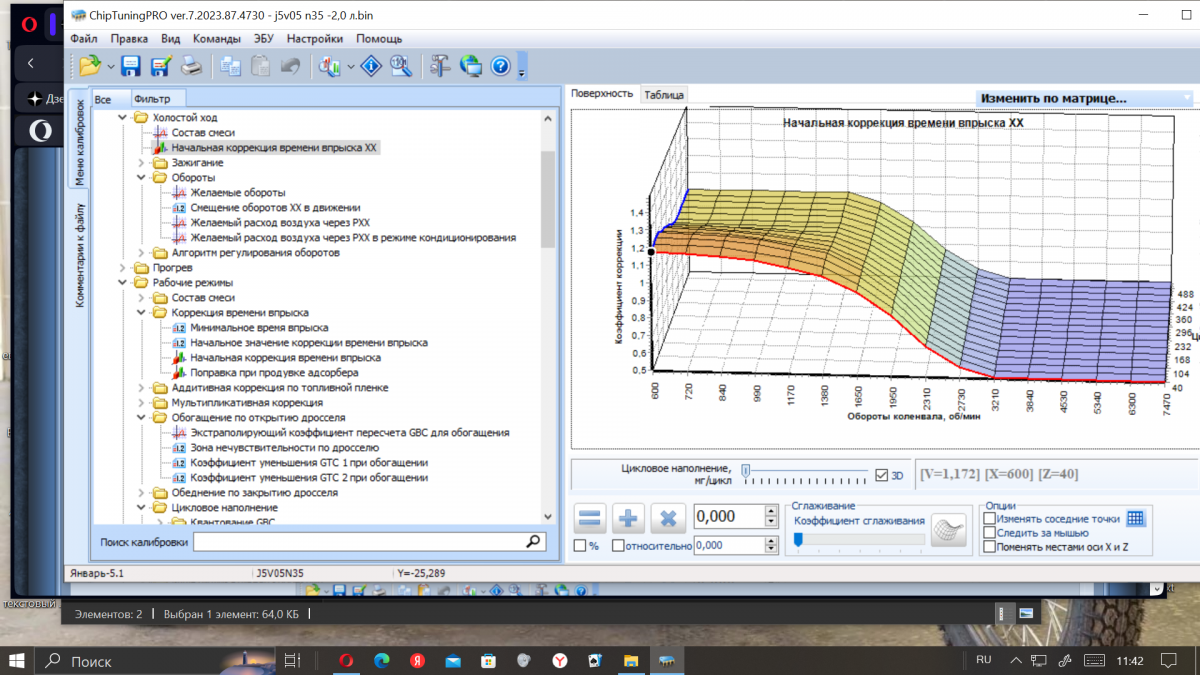Click the save file floppy disk icon
This screenshot has height=675, width=1200.
[x=130, y=67]
